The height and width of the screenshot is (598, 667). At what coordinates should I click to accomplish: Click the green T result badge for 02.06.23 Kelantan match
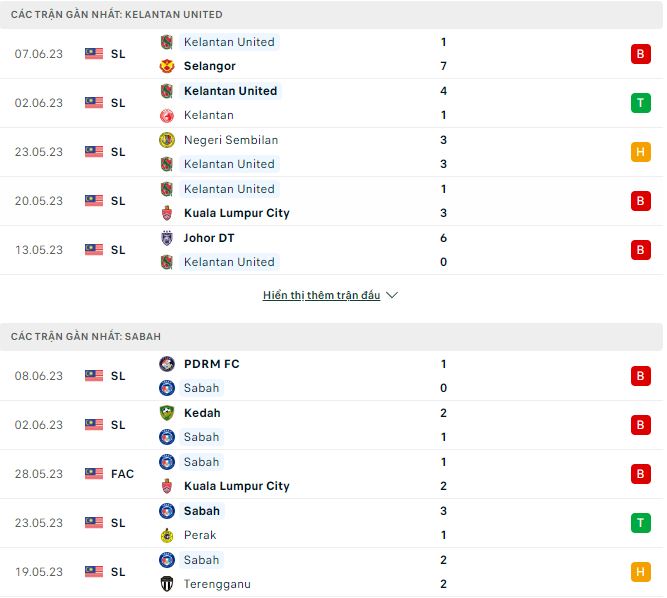[640, 103]
